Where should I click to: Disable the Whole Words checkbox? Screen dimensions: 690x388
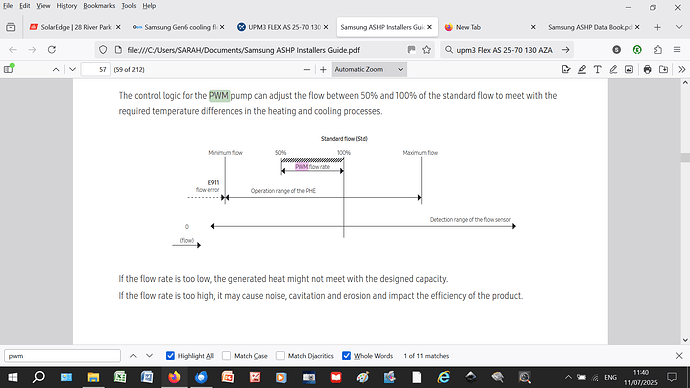[x=346, y=356]
